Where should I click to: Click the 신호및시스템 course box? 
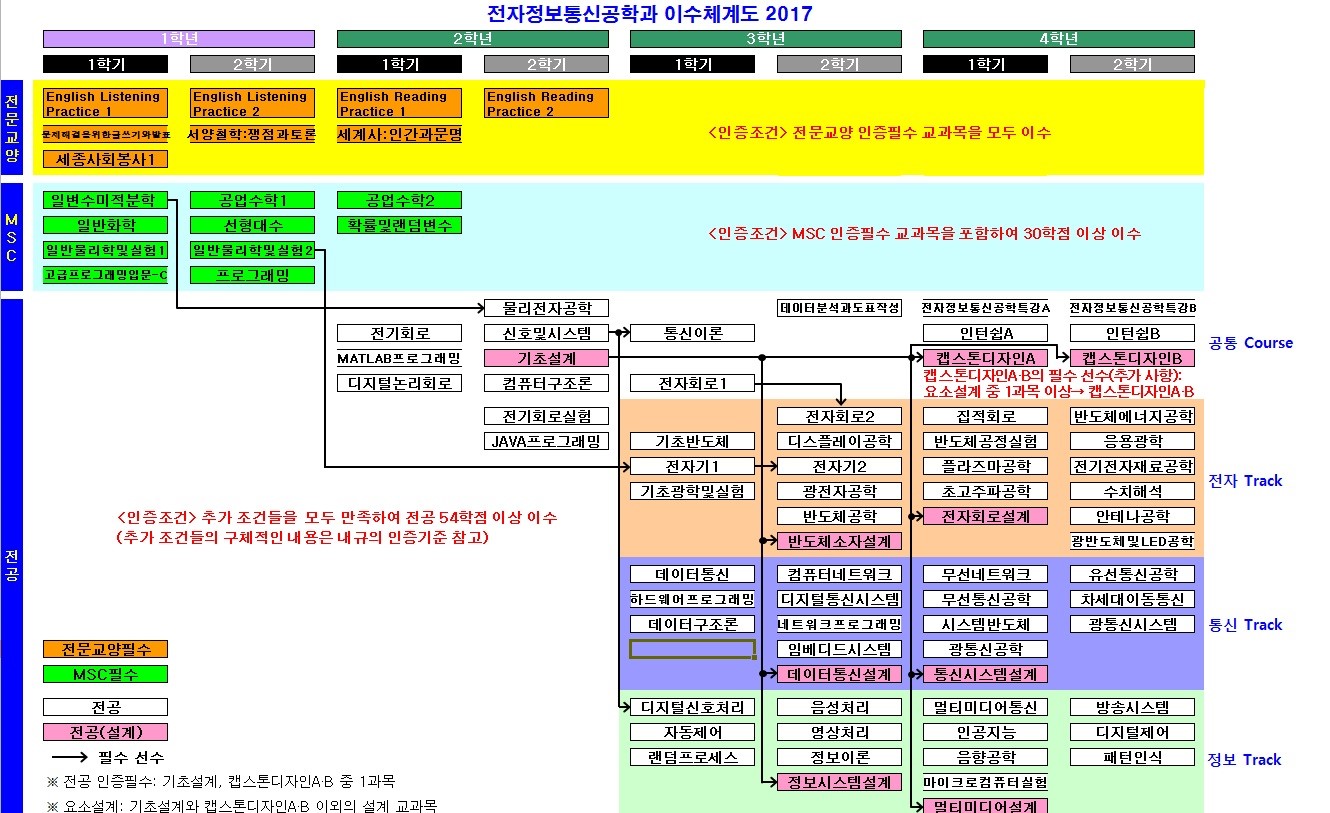click(545, 333)
